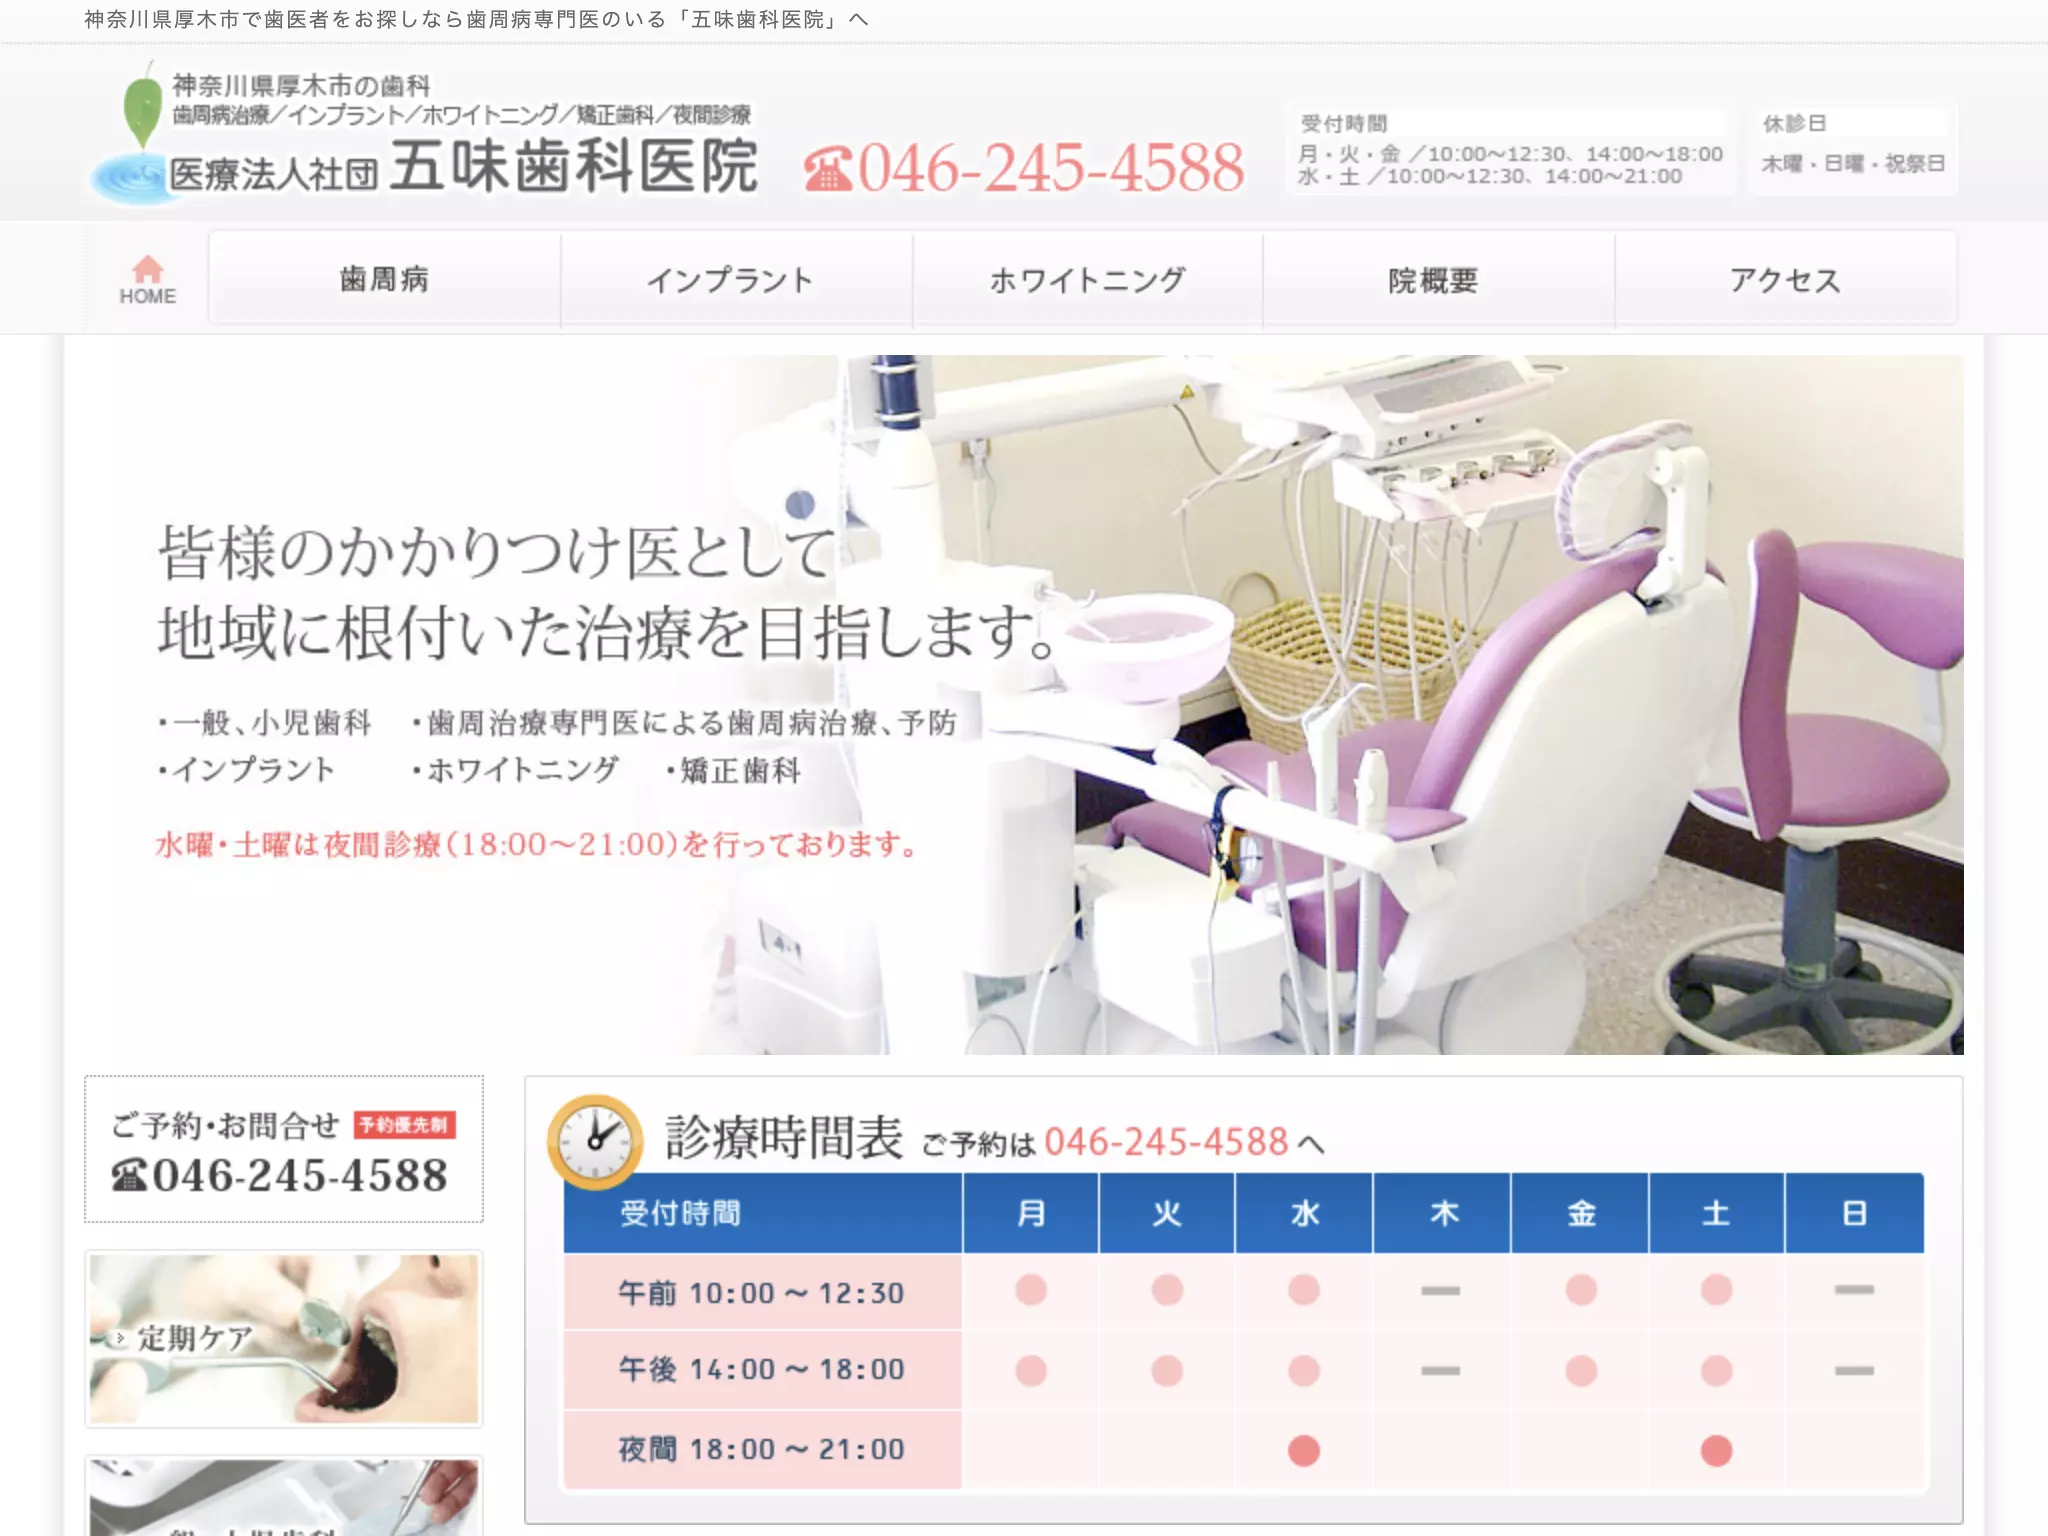Click the red 予約優先制 badge
The width and height of the screenshot is (2048, 1536).
coord(405,1125)
